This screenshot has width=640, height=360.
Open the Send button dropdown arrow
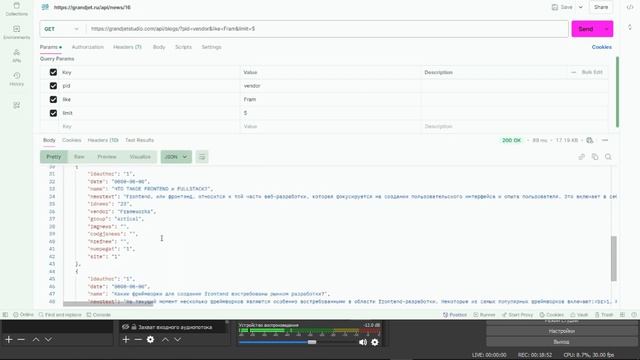607,29
